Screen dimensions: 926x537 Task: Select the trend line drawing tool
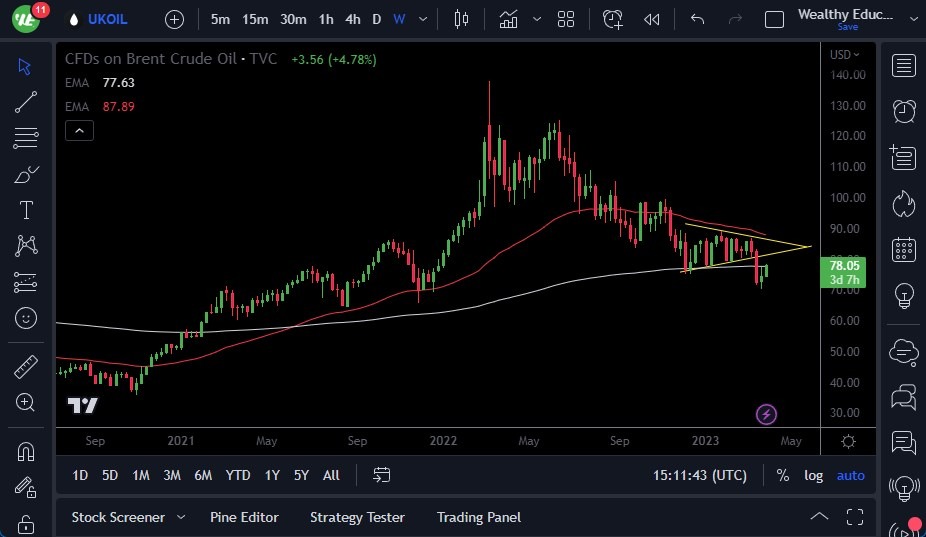(26, 101)
